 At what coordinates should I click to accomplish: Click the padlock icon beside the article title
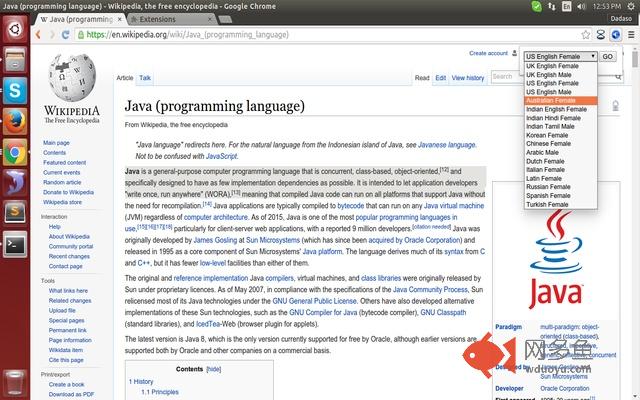point(615,106)
